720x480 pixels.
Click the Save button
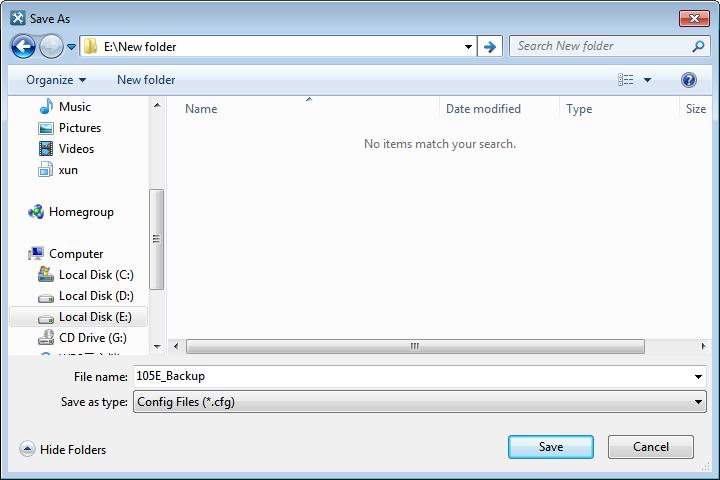[x=551, y=447]
